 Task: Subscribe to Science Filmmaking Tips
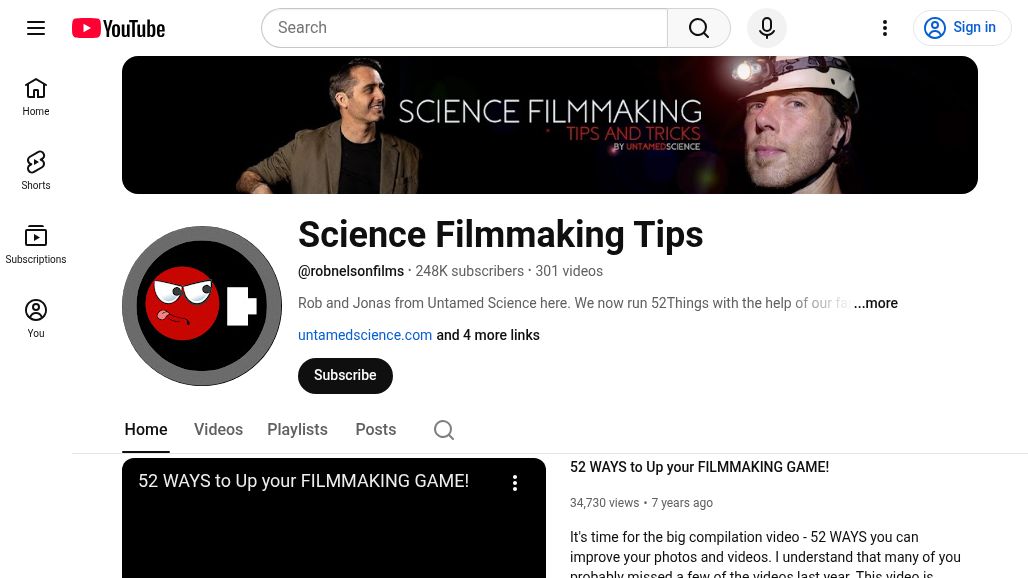(x=345, y=376)
